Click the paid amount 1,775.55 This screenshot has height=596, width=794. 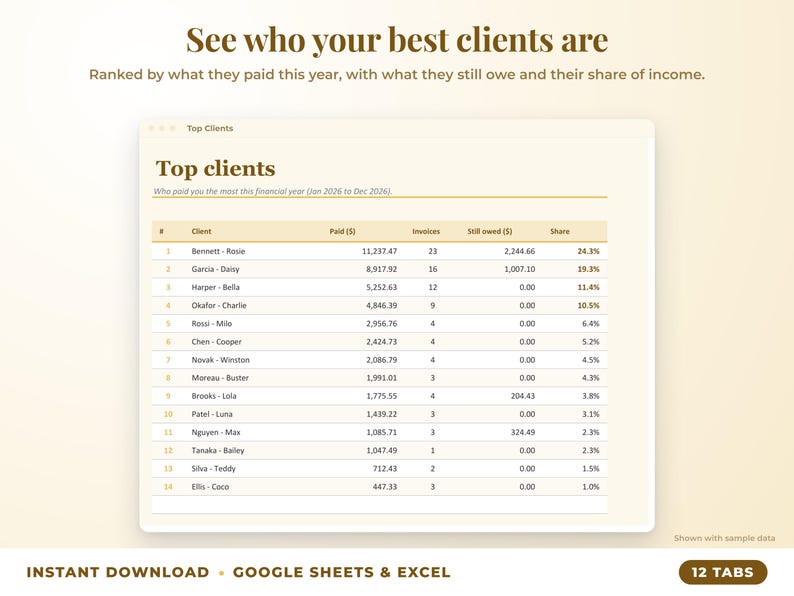click(x=381, y=396)
